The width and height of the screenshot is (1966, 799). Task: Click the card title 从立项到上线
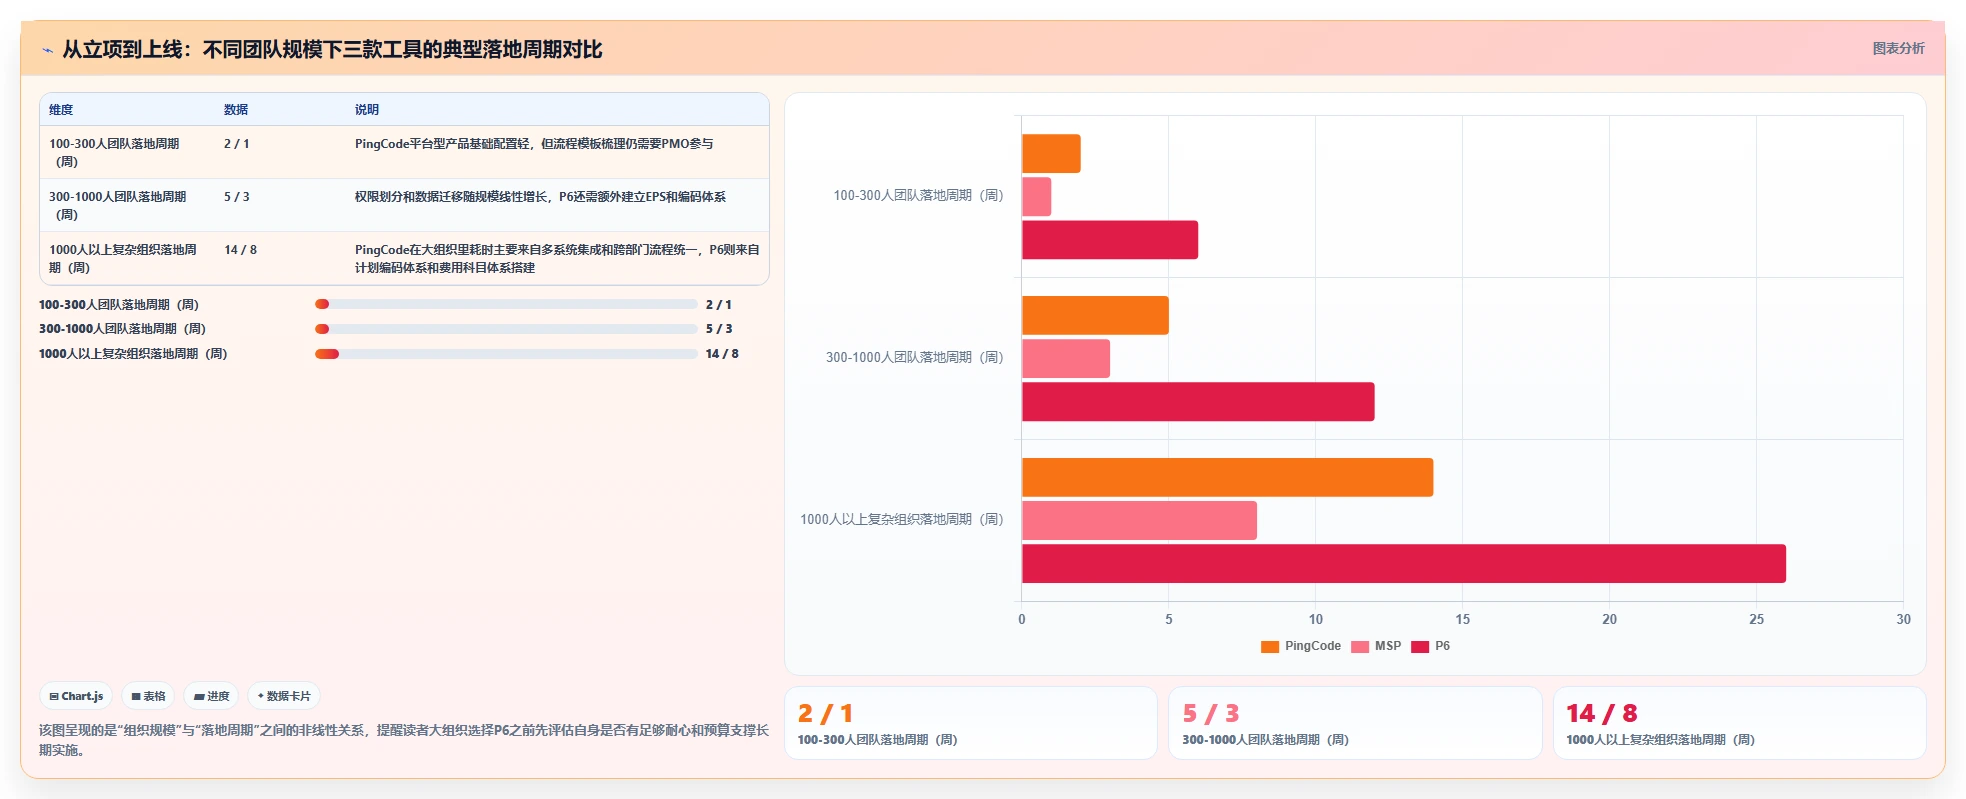pos(332,50)
